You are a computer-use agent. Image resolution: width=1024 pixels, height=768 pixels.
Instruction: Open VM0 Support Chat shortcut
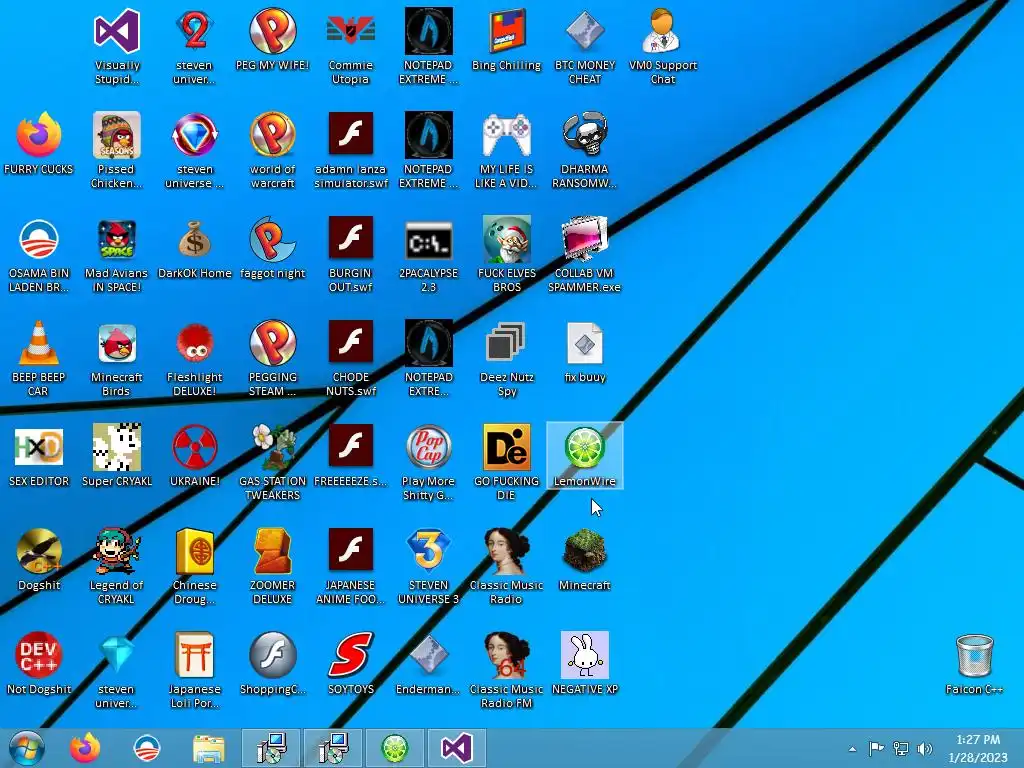click(x=662, y=46)
